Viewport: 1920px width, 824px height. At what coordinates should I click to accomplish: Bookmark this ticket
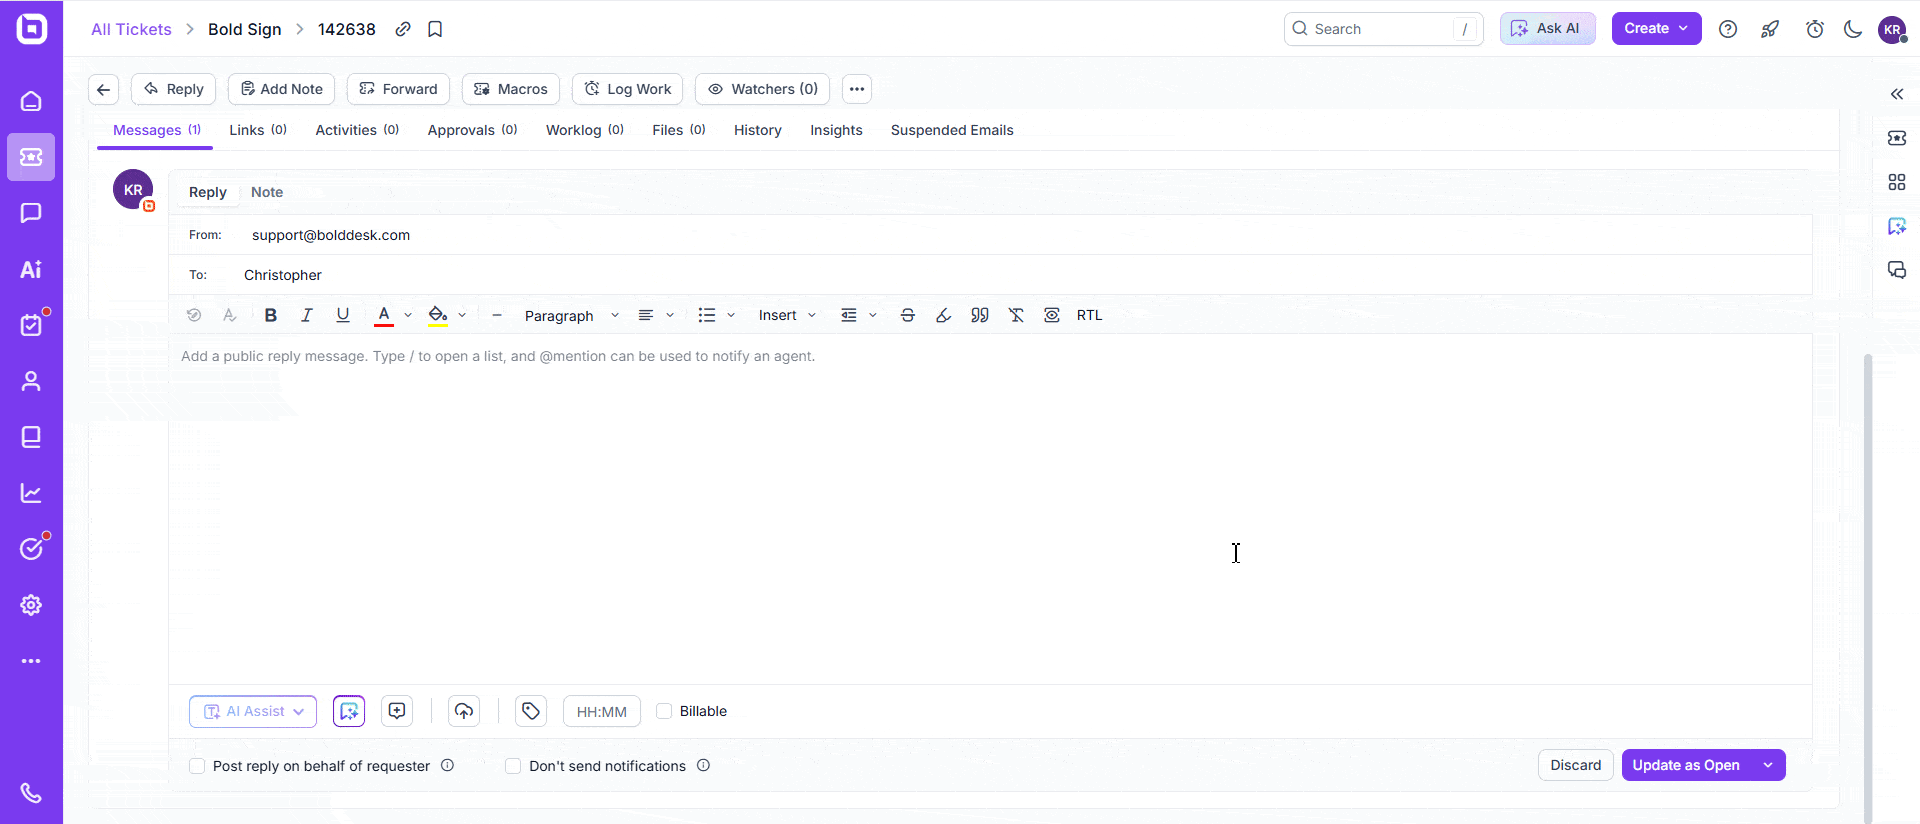pos(435,29)
